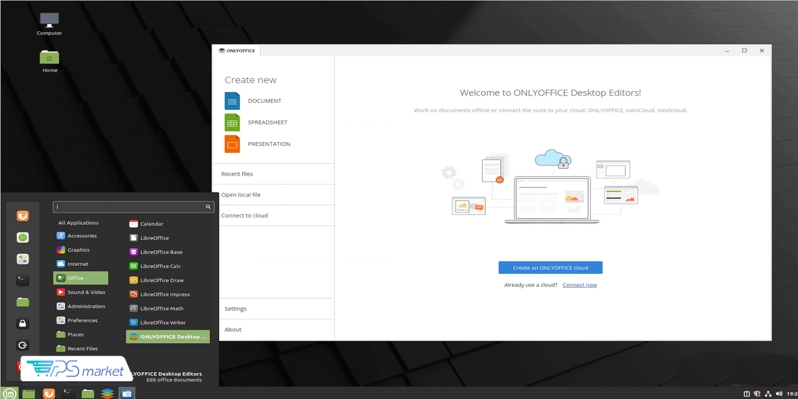
Task: Follow the Connect now link
Action: (580, 285)
